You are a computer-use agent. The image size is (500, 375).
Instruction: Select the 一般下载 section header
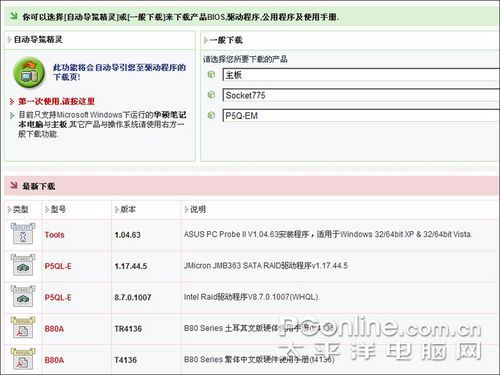click(226, 40)
